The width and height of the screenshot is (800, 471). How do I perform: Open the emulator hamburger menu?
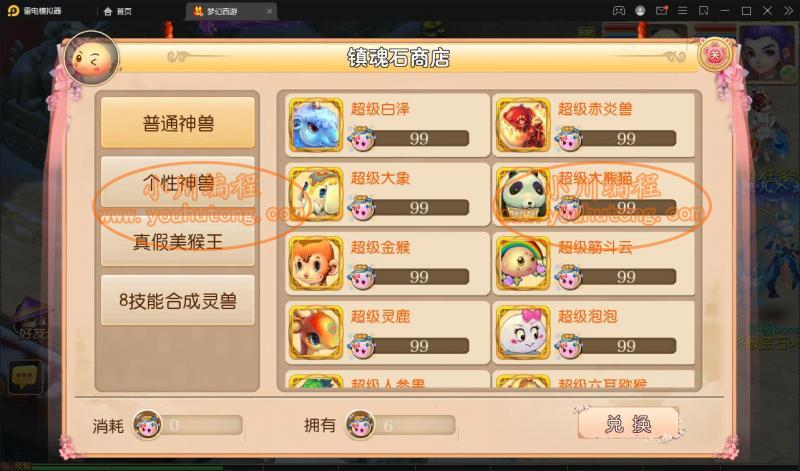[682, 11]
